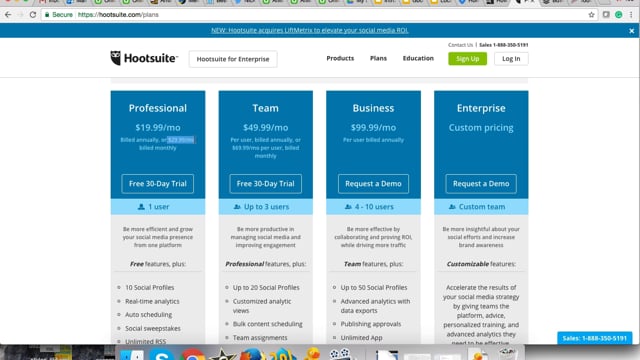Click Up to 50 Social Profiles item
Image resolution: width=640 pixels, height=360 pixels.
373,287
